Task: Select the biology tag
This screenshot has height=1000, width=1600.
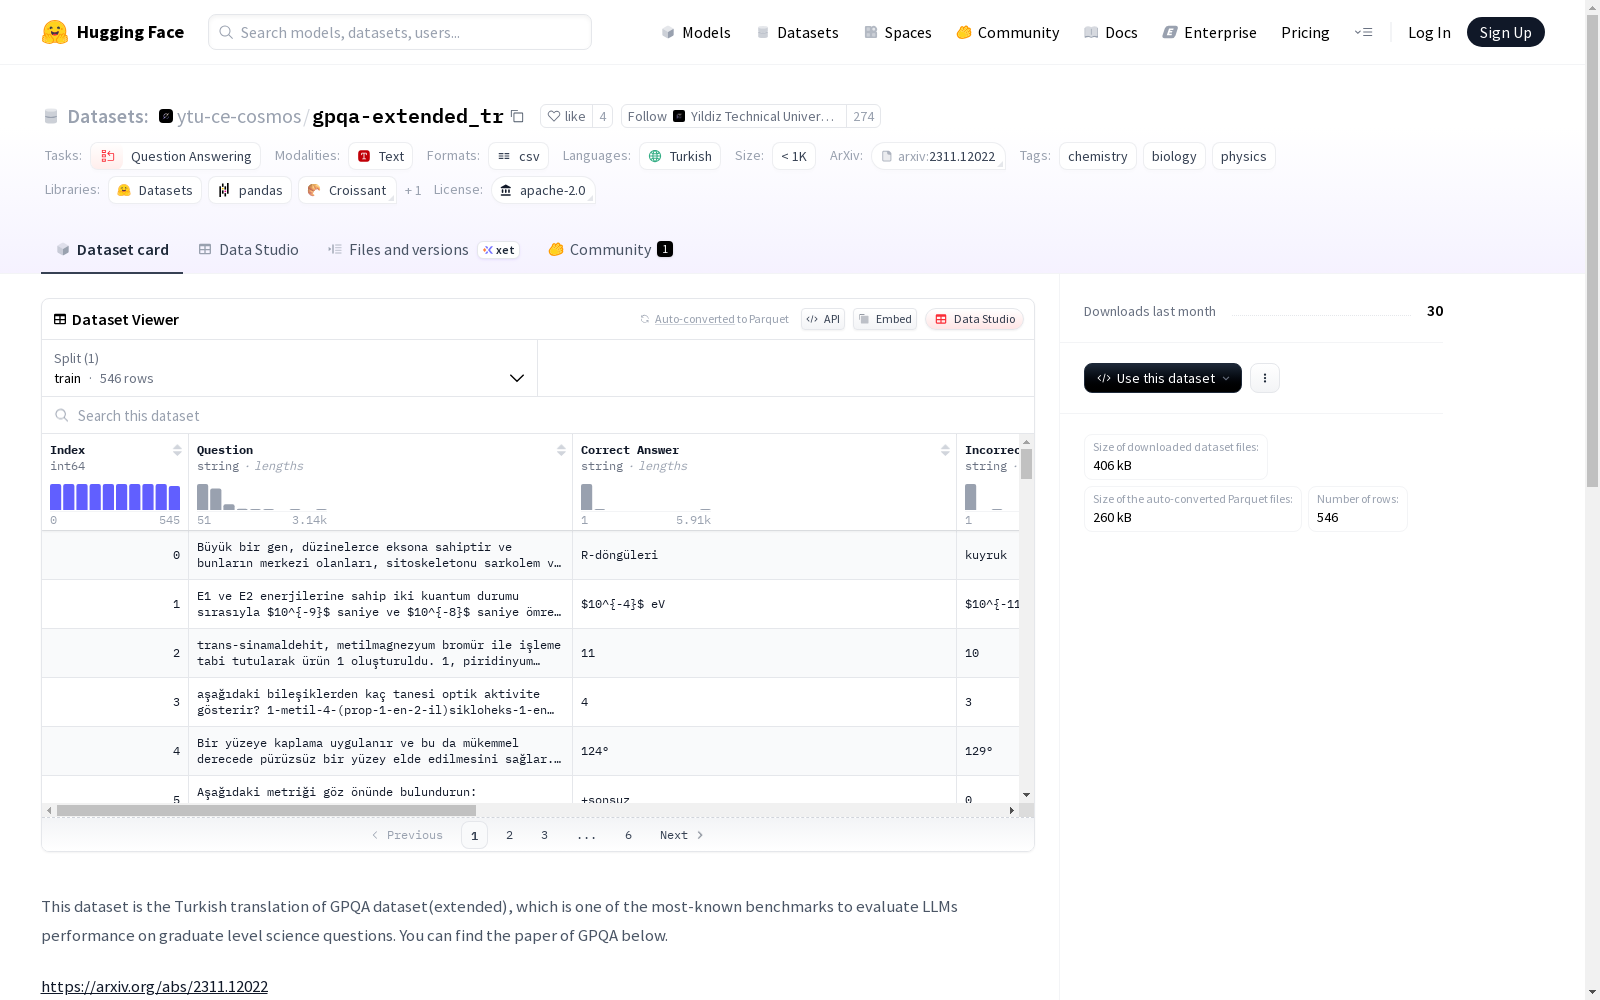Action: coord(1174,156)
